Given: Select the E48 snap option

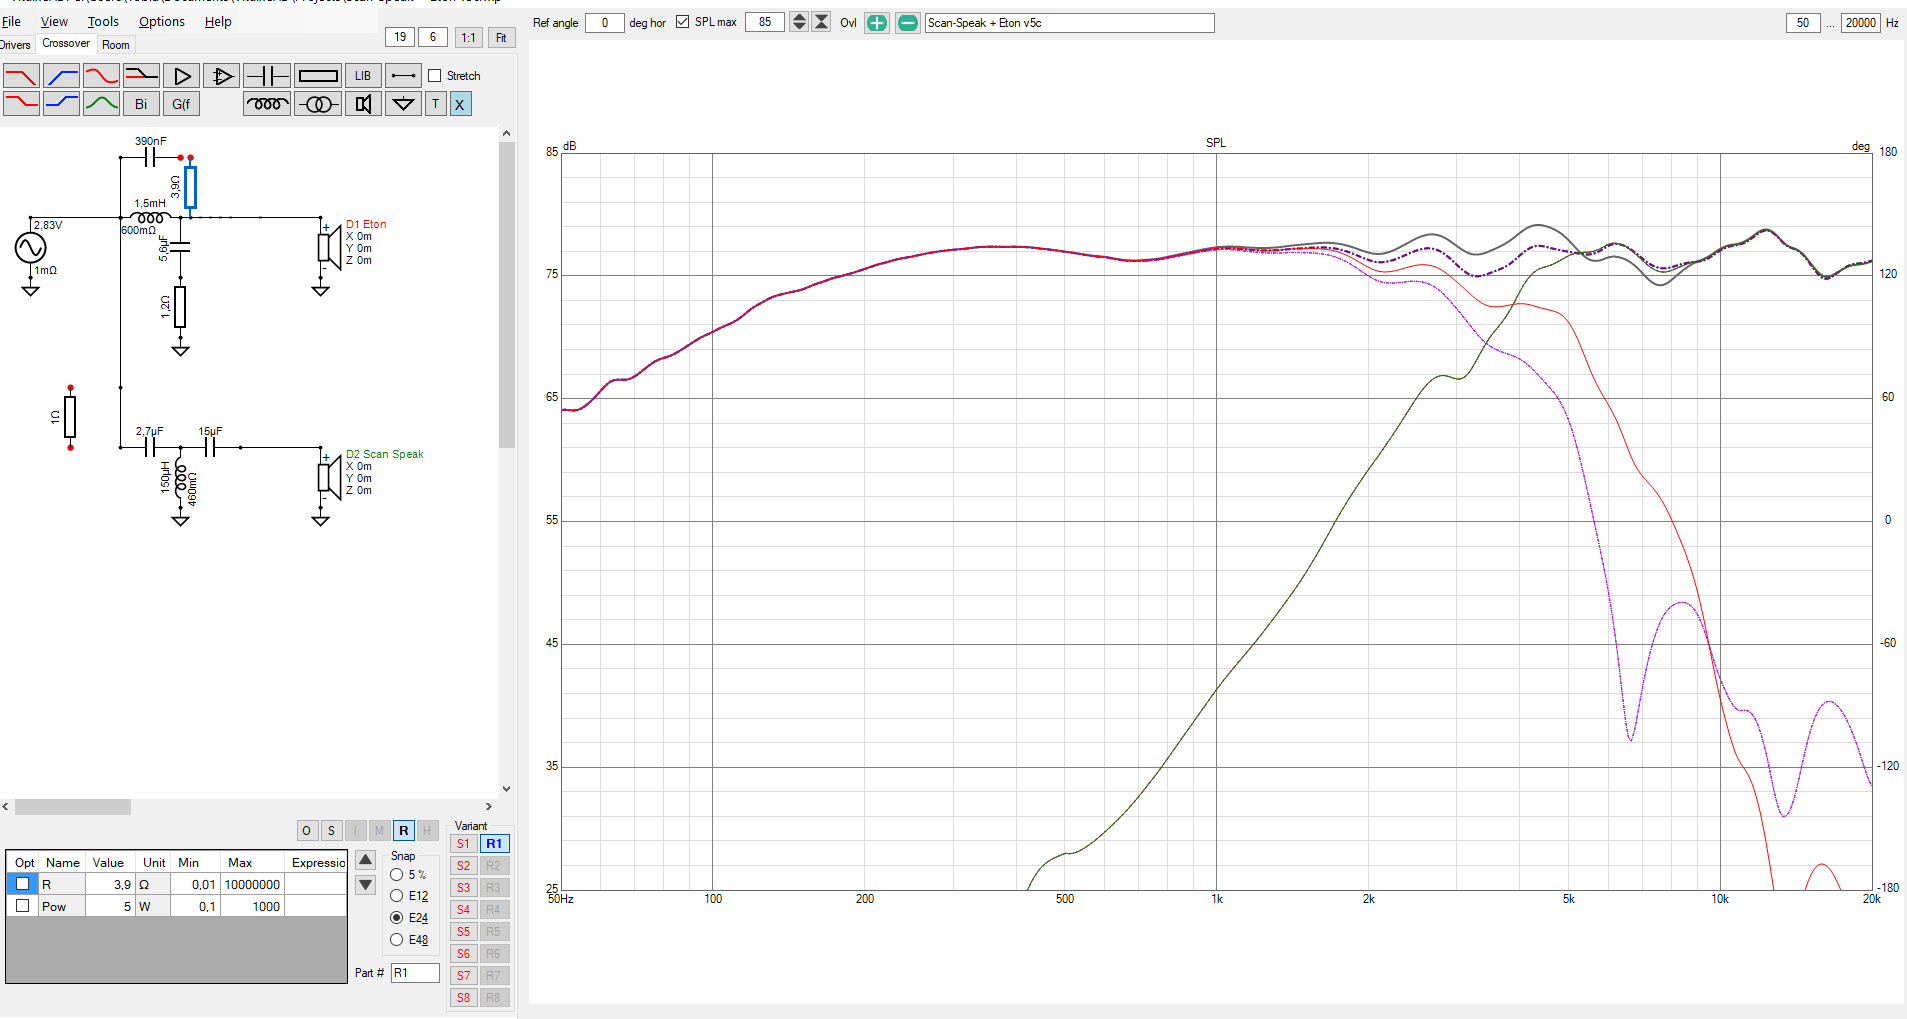Looking at the screenshot, I should pos(397,940).
